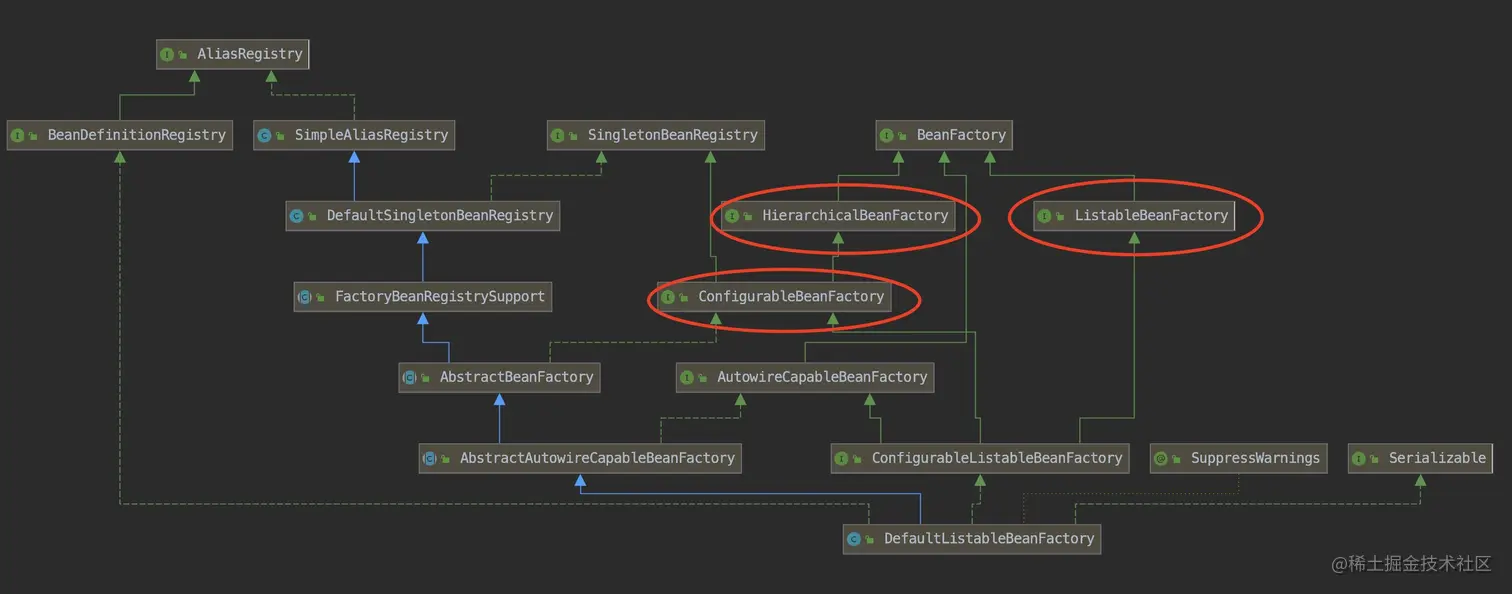Click the visibility lock icon on SimpleAliasRegistry
The width and height of the screenshot is (1512, 594).
point(280,136)
